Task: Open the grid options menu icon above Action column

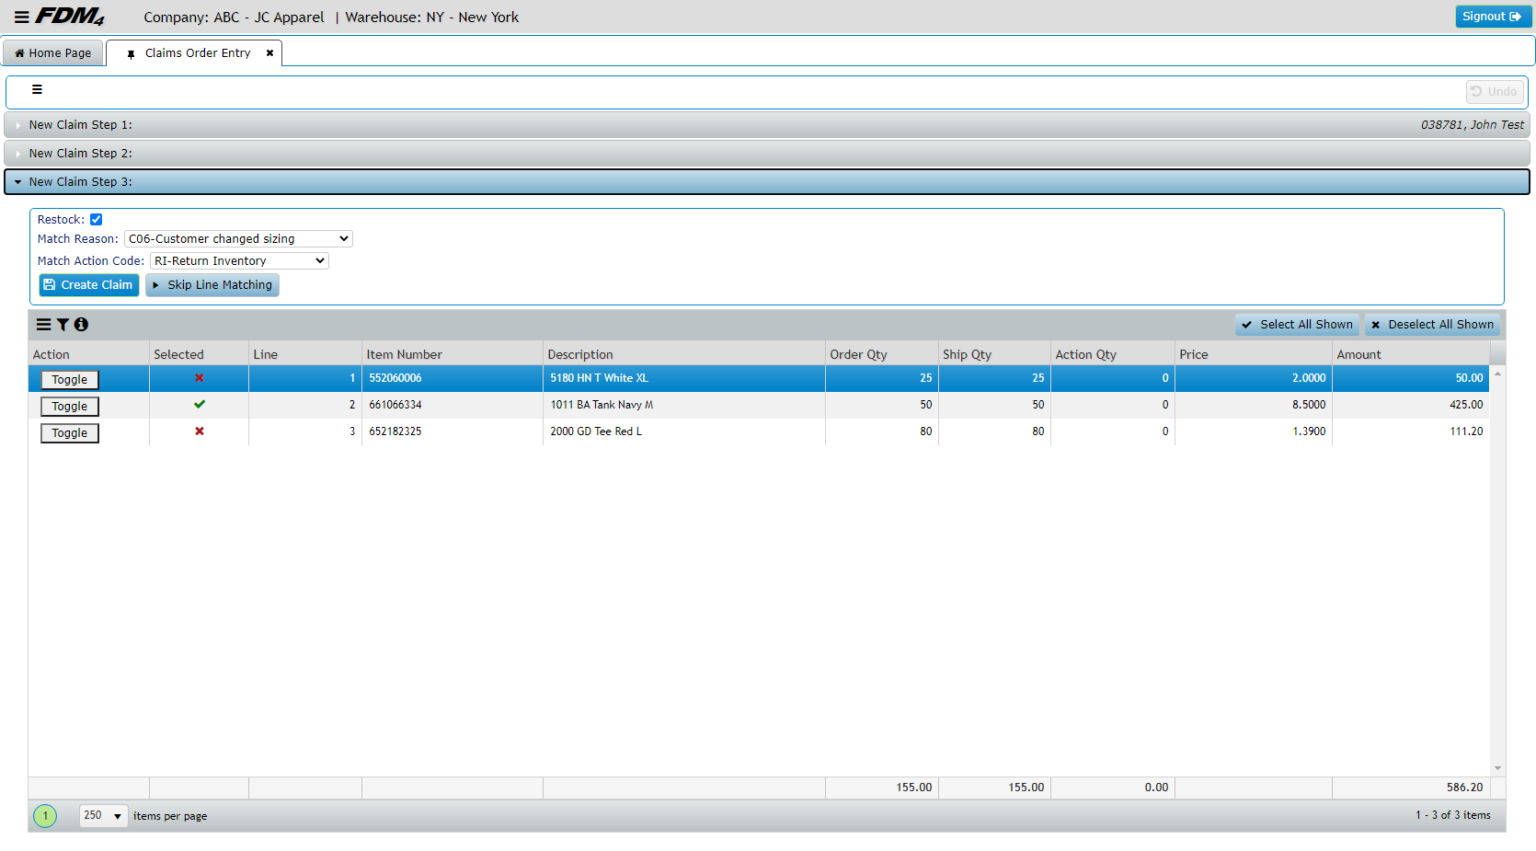Action: 42,324
